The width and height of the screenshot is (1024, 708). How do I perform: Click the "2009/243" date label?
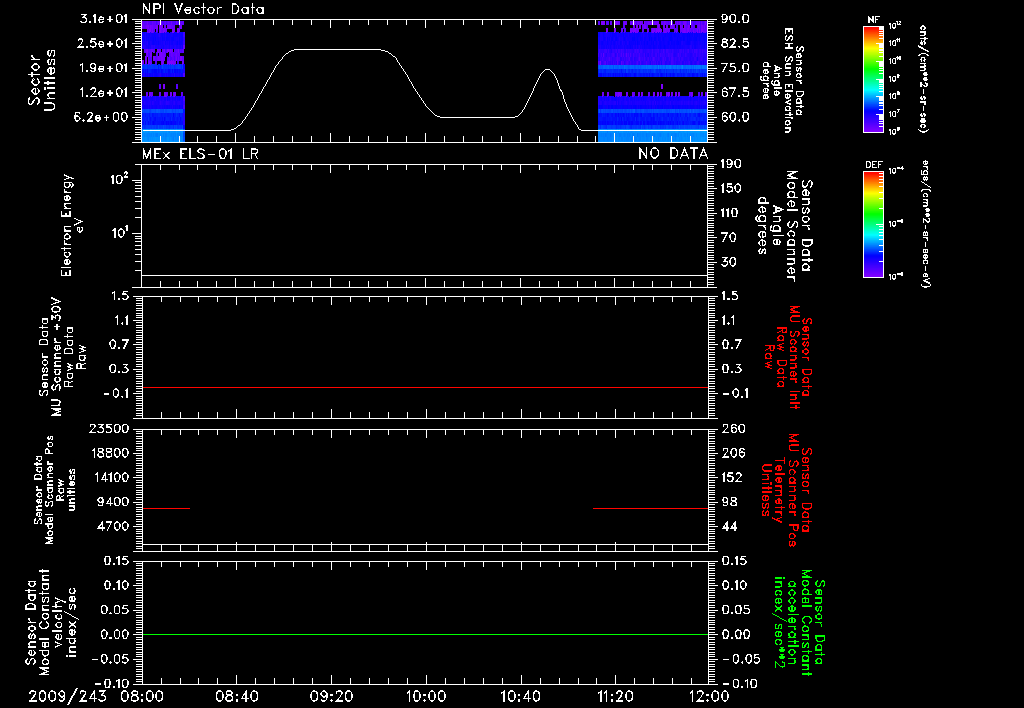pos(67,696)
